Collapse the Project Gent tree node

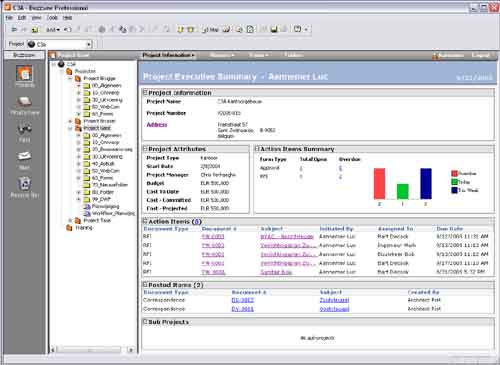click(x=70, y=128)
